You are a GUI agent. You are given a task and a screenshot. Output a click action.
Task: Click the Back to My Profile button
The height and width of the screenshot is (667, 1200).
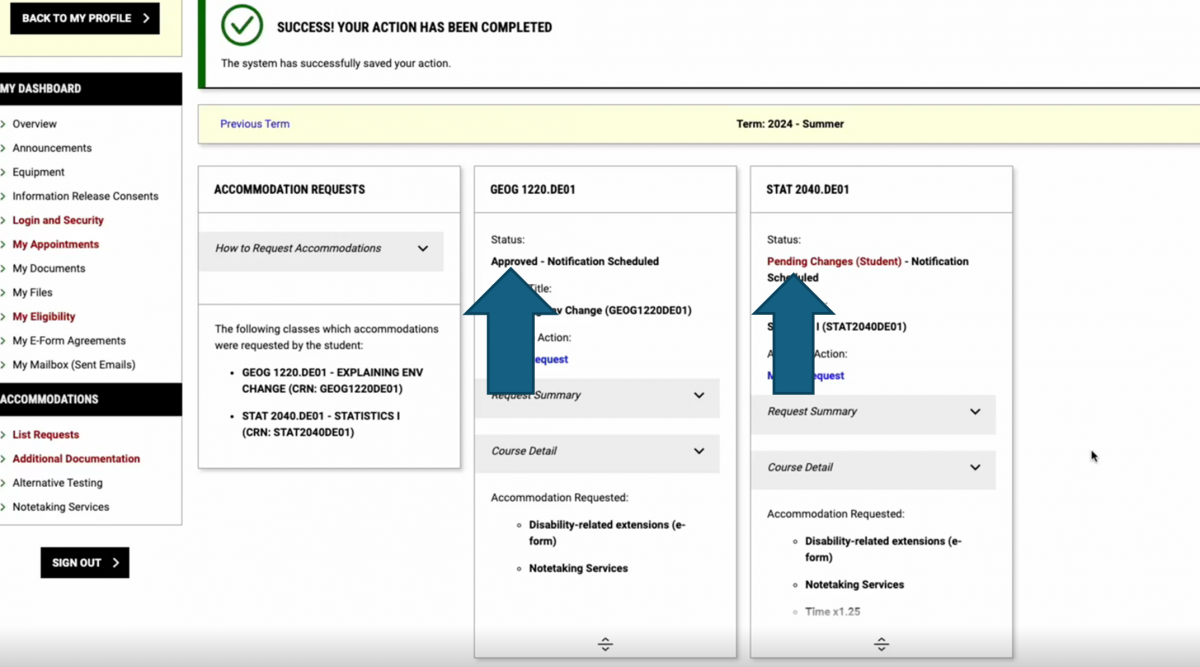(84, 18)
